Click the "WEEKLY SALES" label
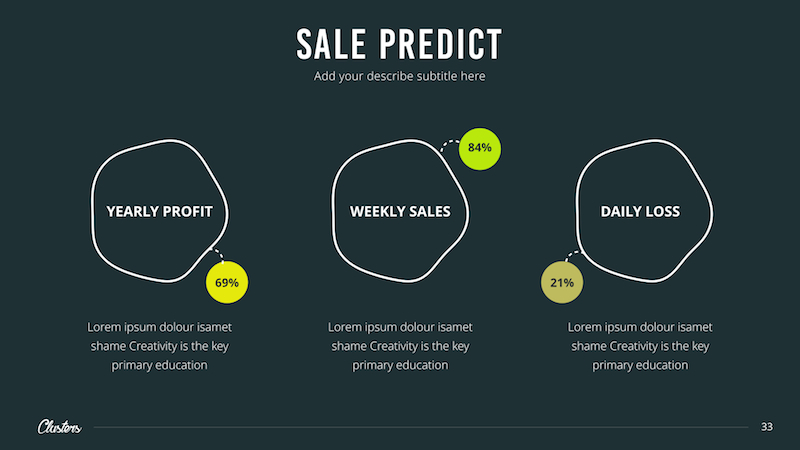Viewport: 800px width, 450px height. pyautogui.click(x=400, y=212)
